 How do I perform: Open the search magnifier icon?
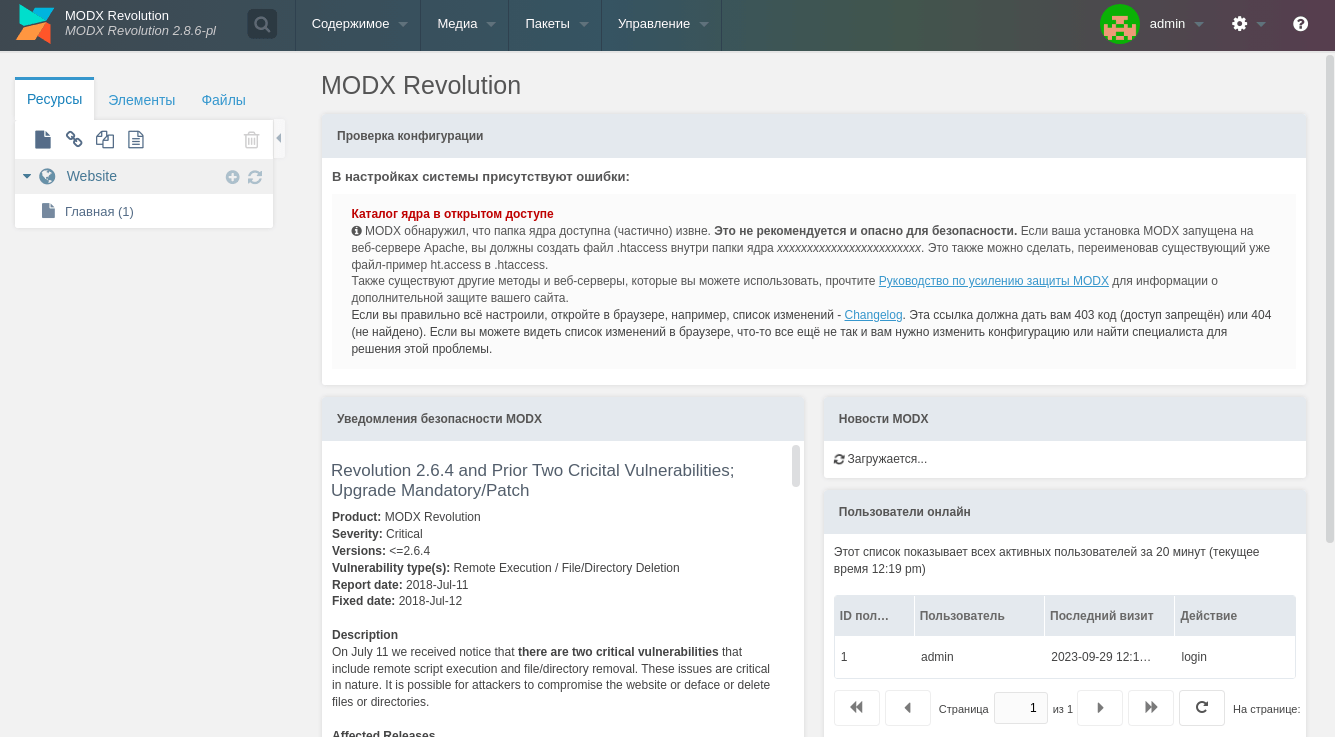tap(262, 24)
